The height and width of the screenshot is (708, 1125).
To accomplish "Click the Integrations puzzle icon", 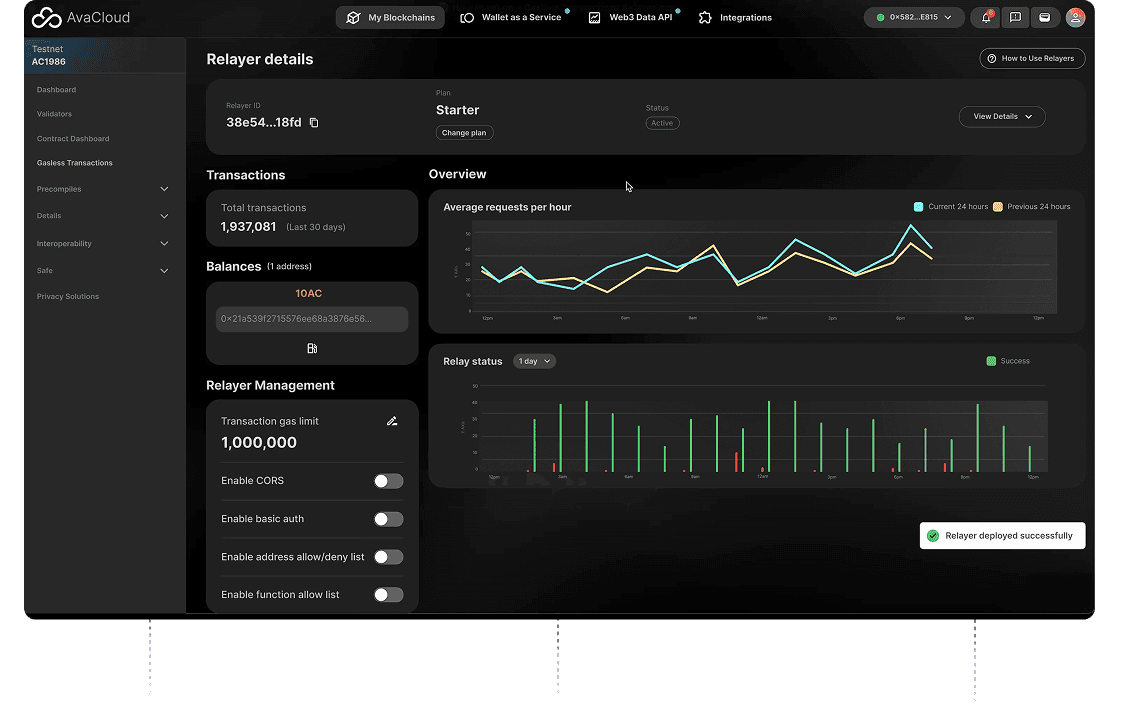I will coord(705,17).
